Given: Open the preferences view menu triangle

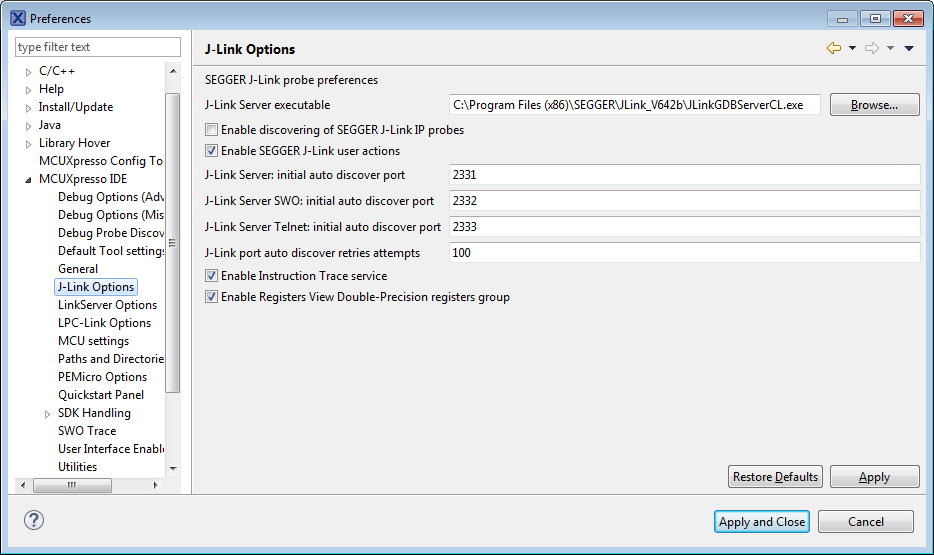Looking at the screenshot, I should tap(909, 48).
